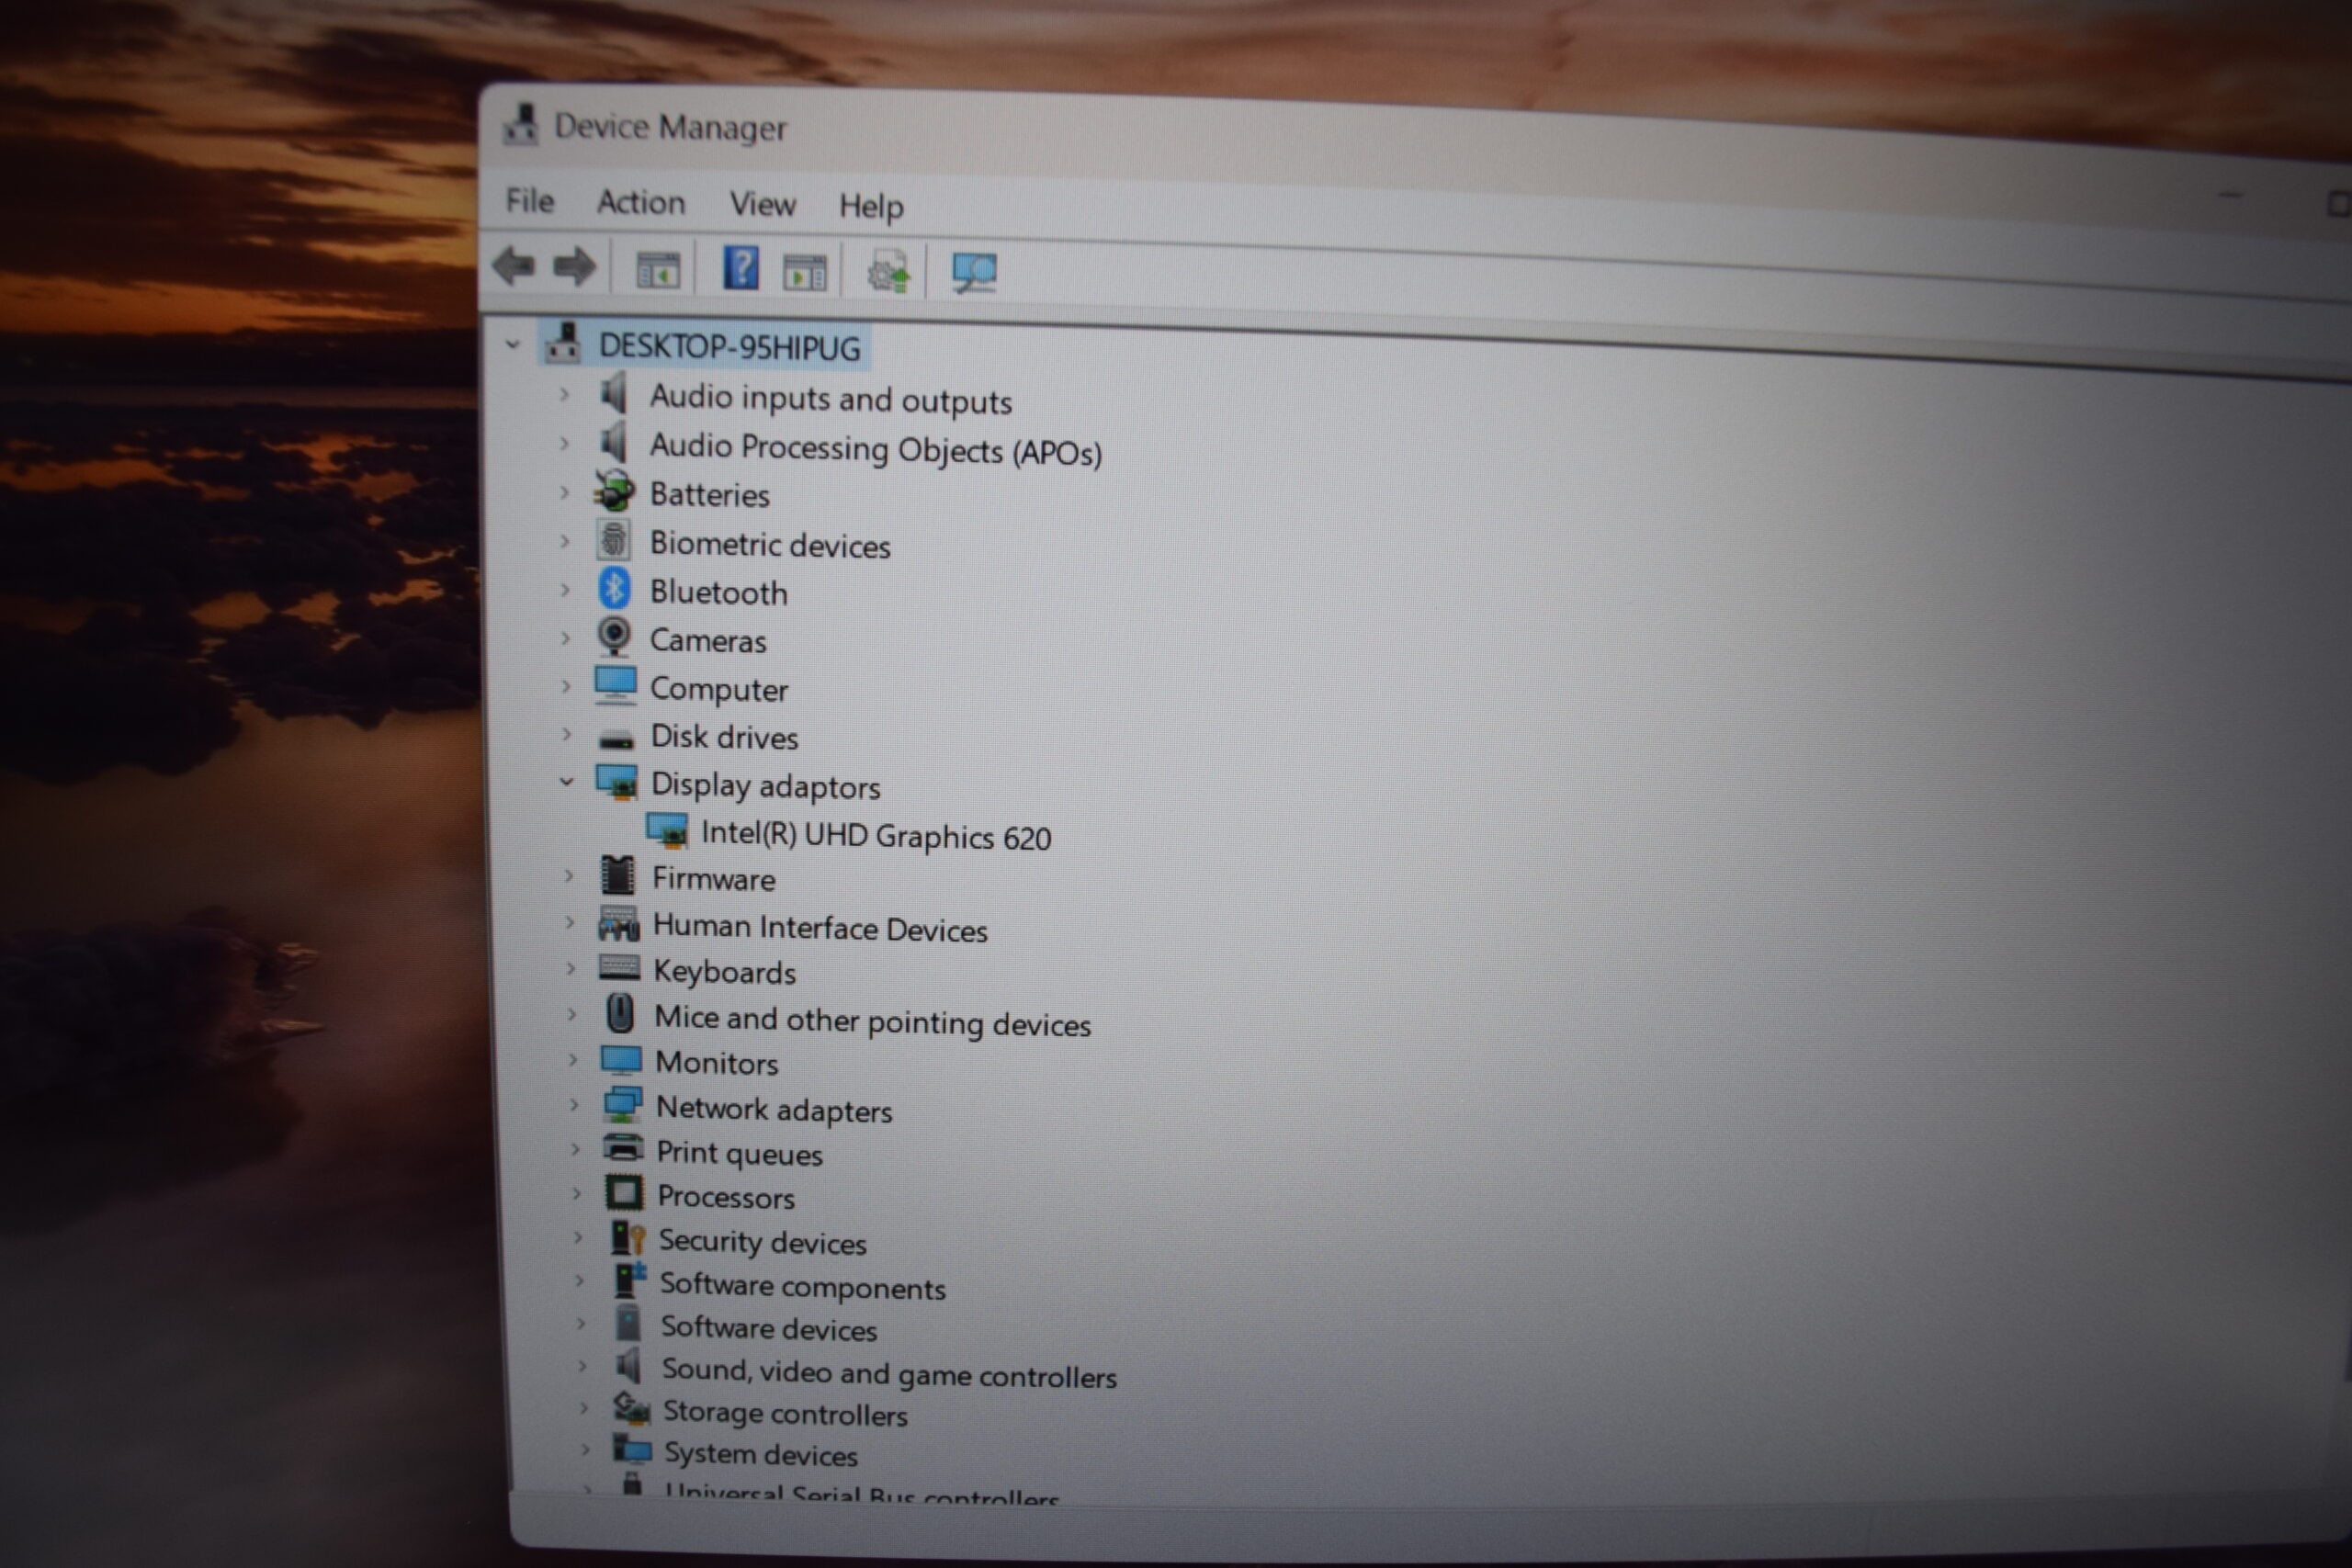
Task: Click the Update device driver toolbar icon
Action: pos(888,272)
